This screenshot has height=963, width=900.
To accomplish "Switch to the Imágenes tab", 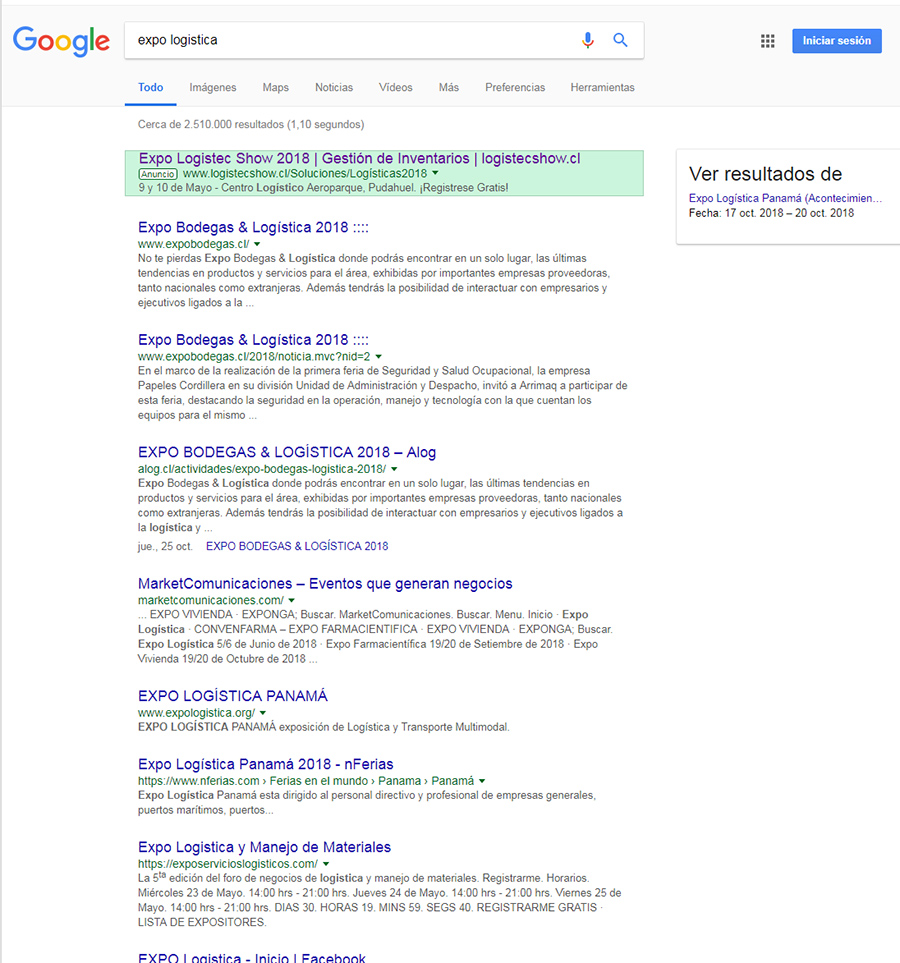I will pos(213,87).
